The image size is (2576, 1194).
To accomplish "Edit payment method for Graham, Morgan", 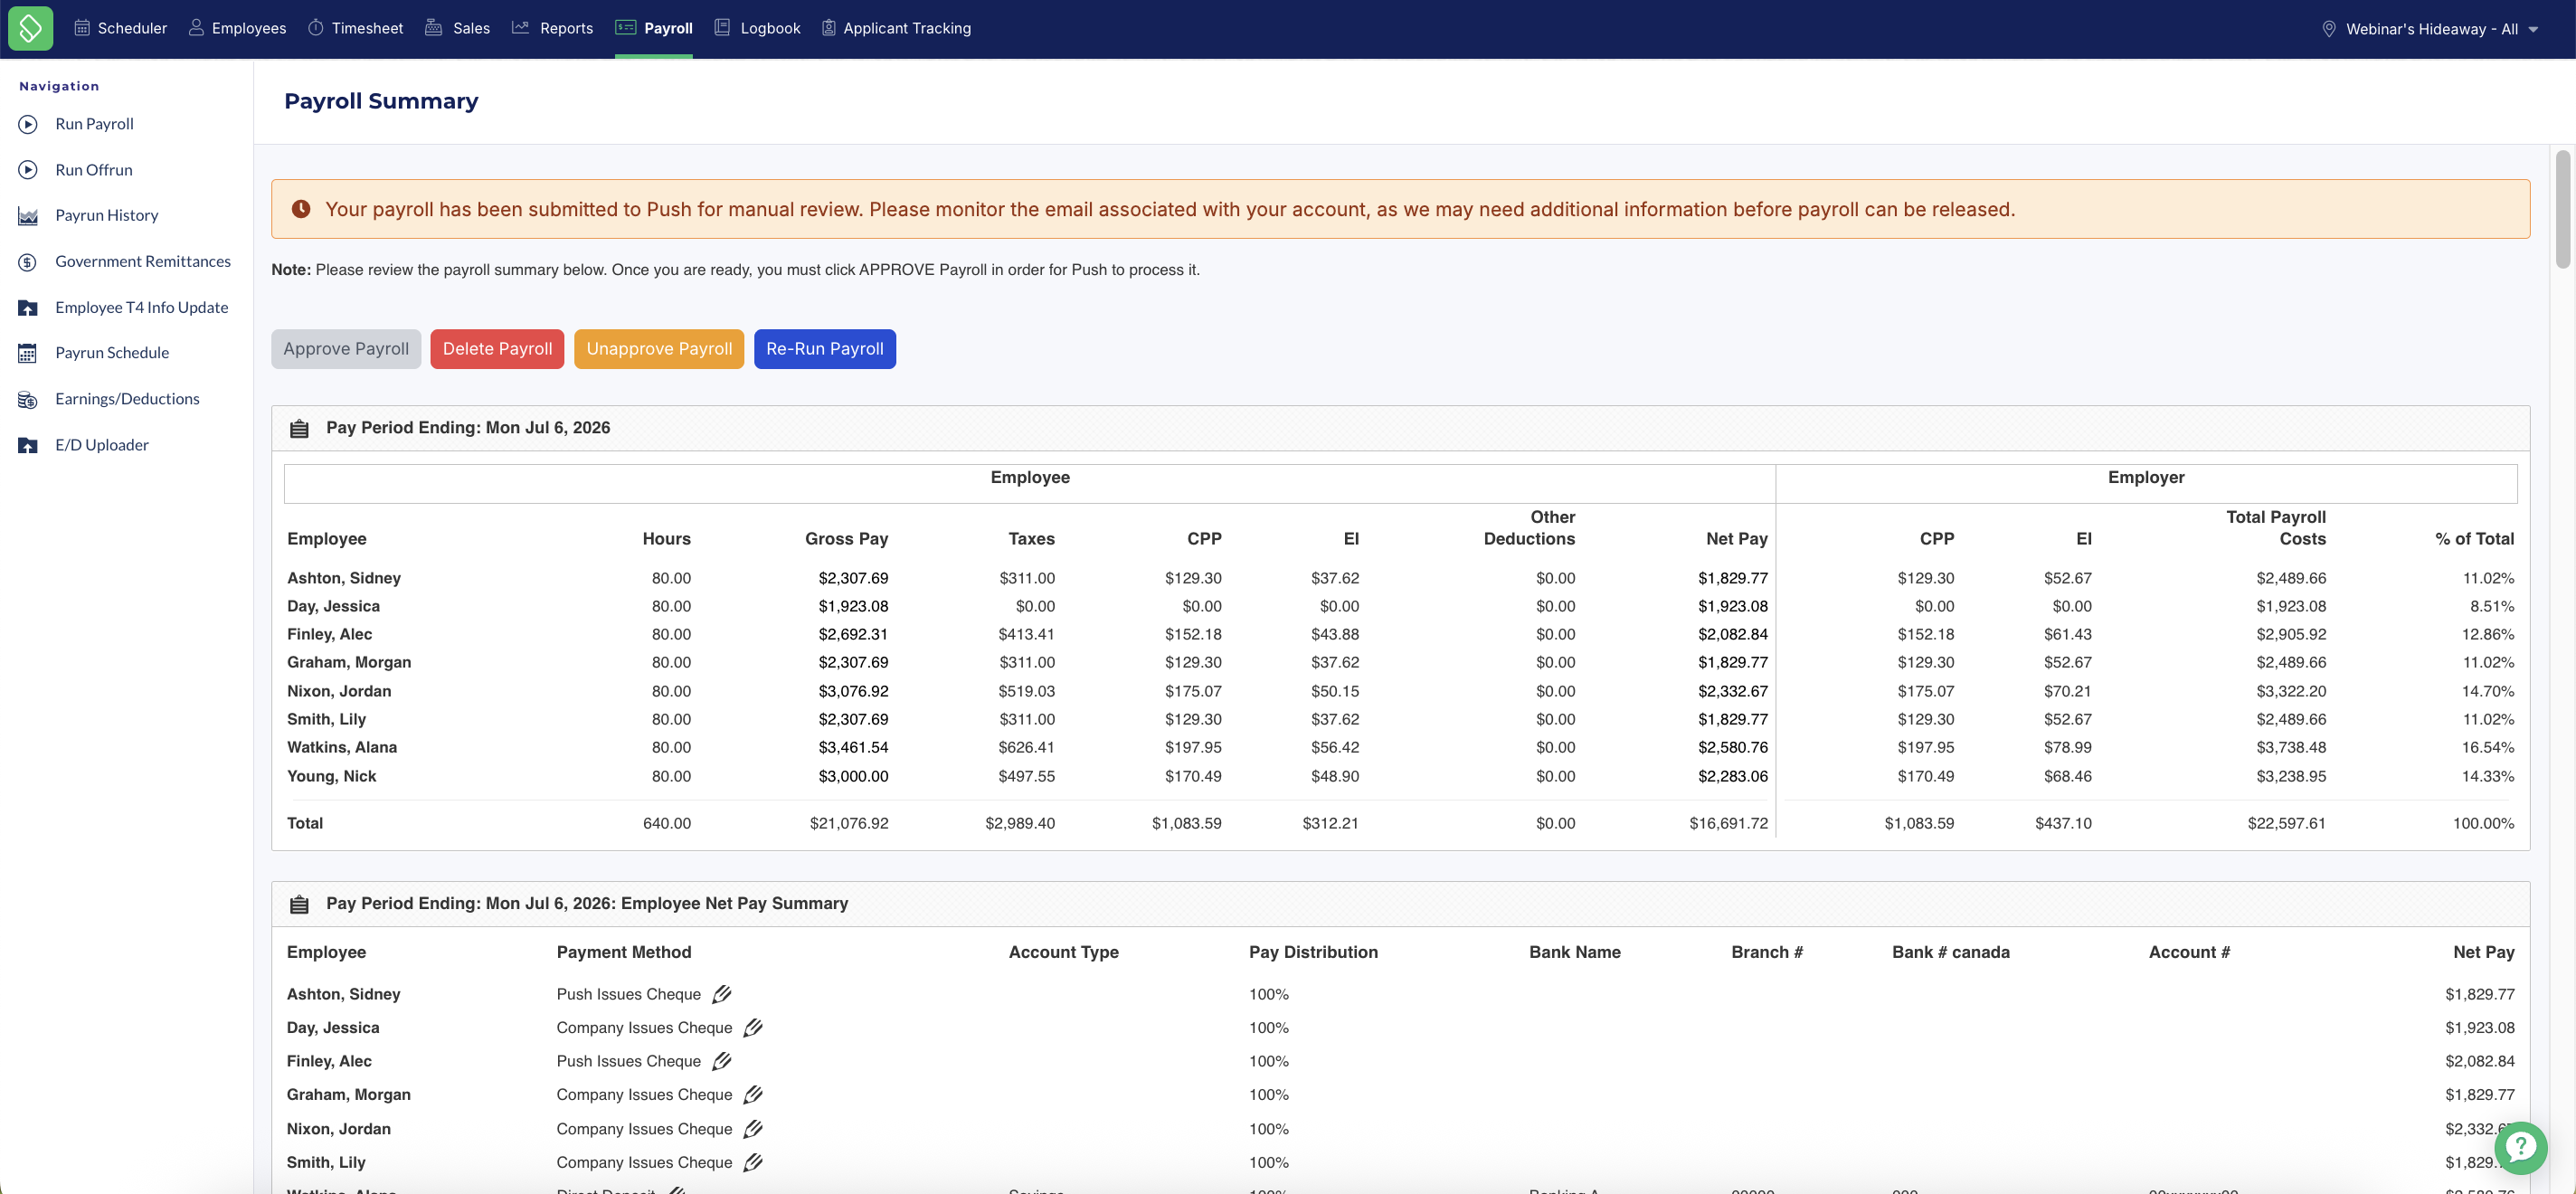I will [753, 1094].
